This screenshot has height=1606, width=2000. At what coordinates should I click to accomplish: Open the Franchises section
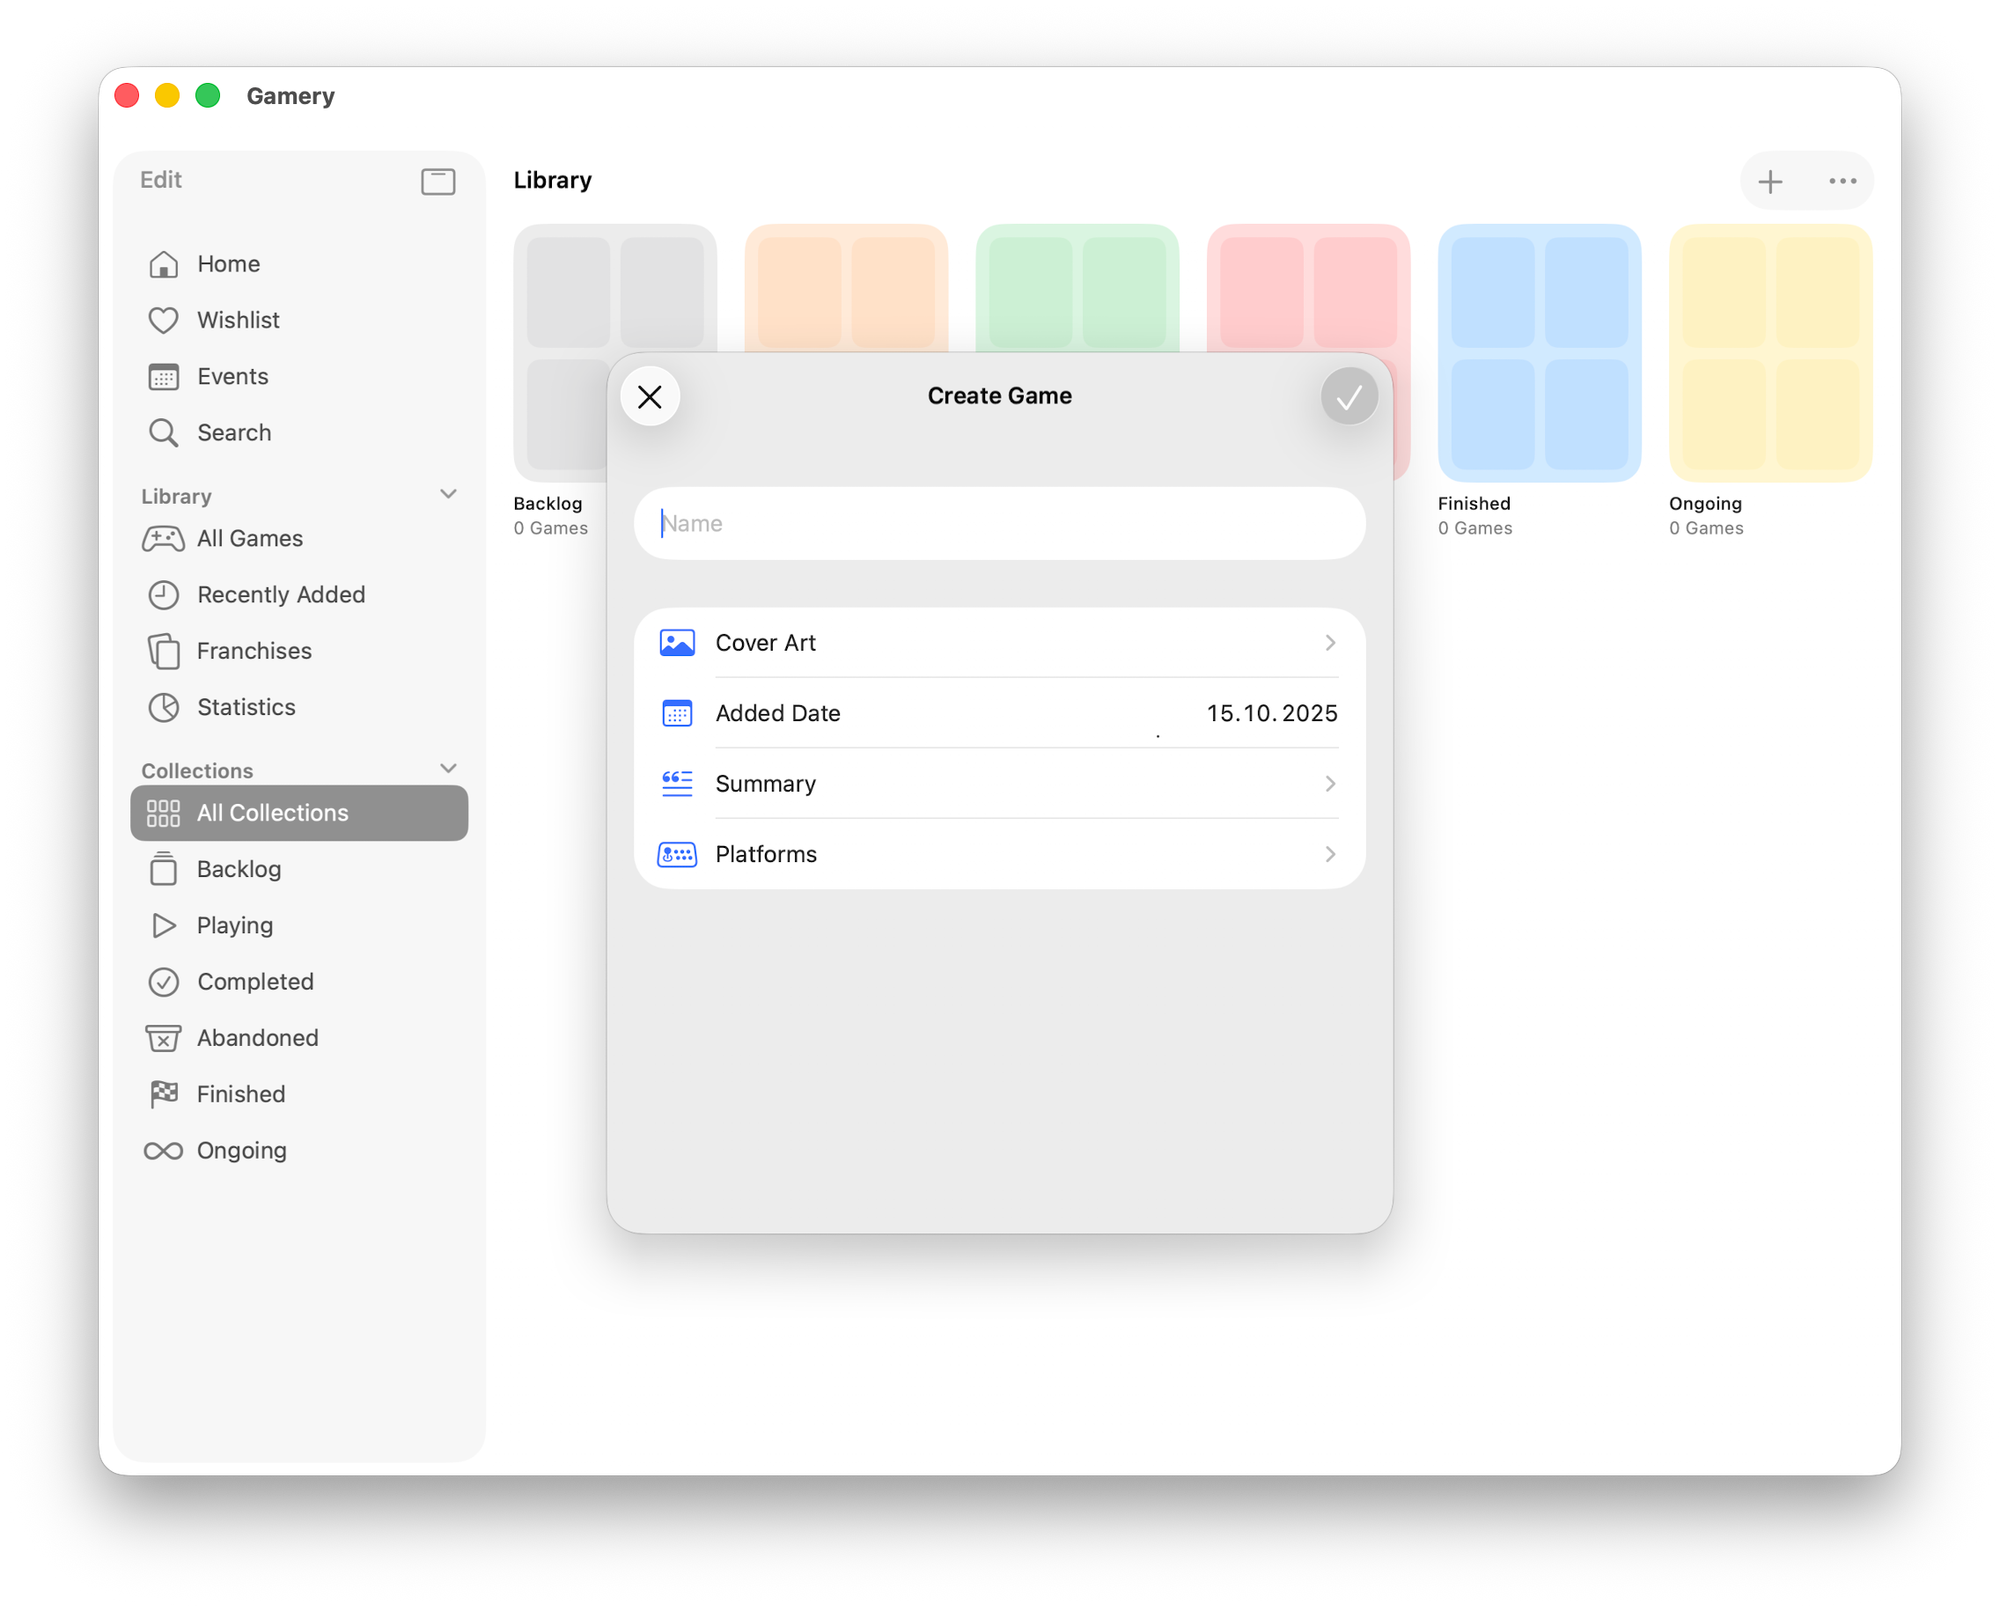[x=253, y=651]
